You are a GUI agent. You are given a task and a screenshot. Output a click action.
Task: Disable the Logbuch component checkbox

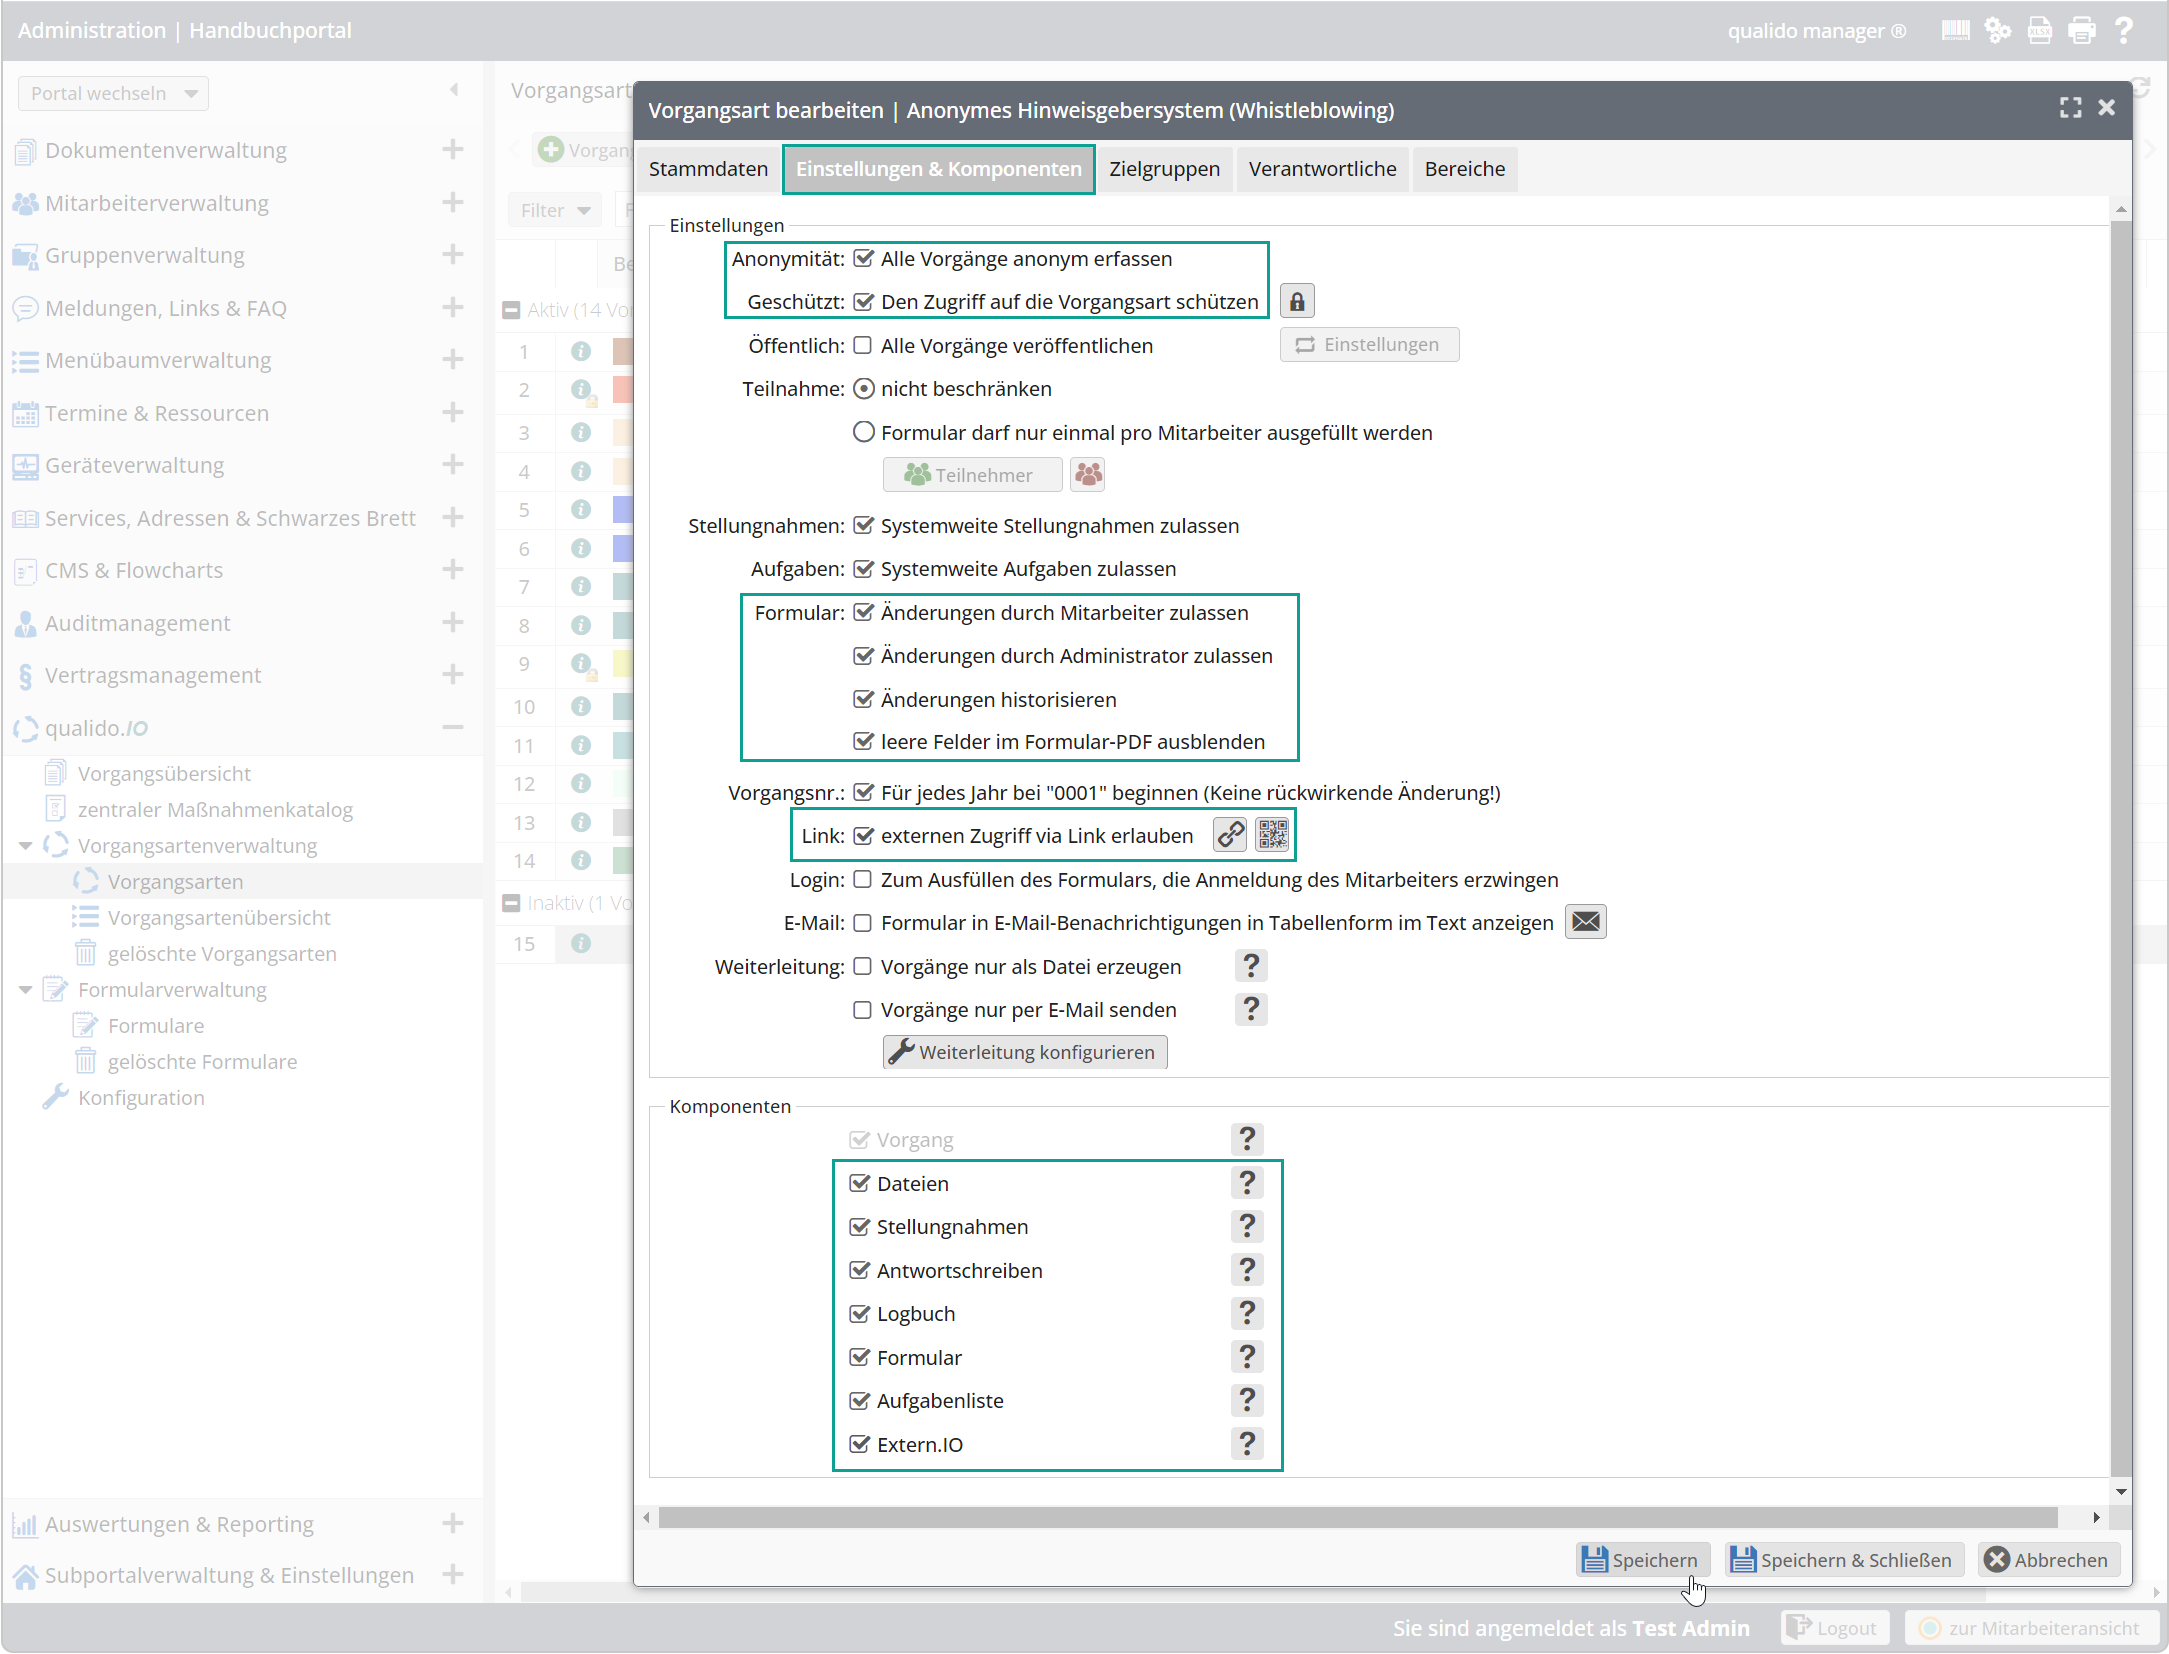pyautogui.click(x=859, y=1313)
